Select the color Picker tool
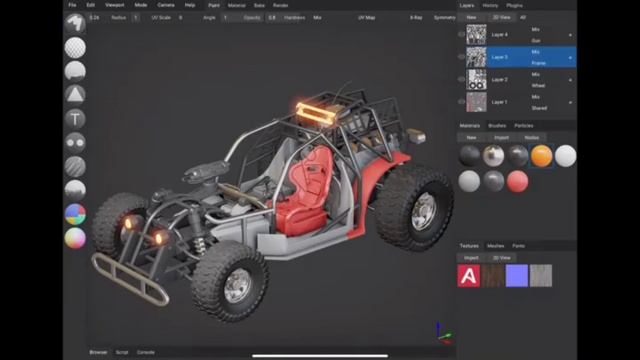Viewport: 640px width, 360px height. pos(75,238)
